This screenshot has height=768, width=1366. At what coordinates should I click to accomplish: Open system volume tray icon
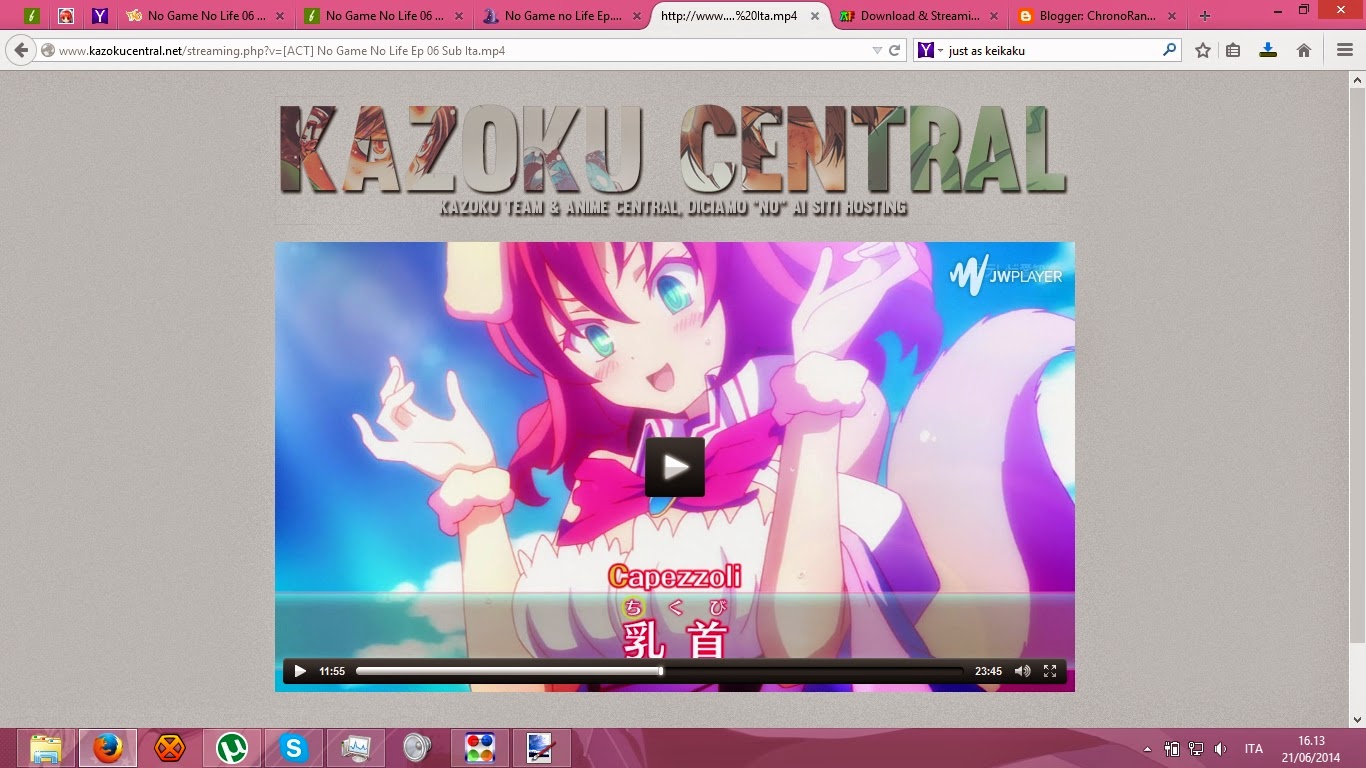coord(1220,749)
